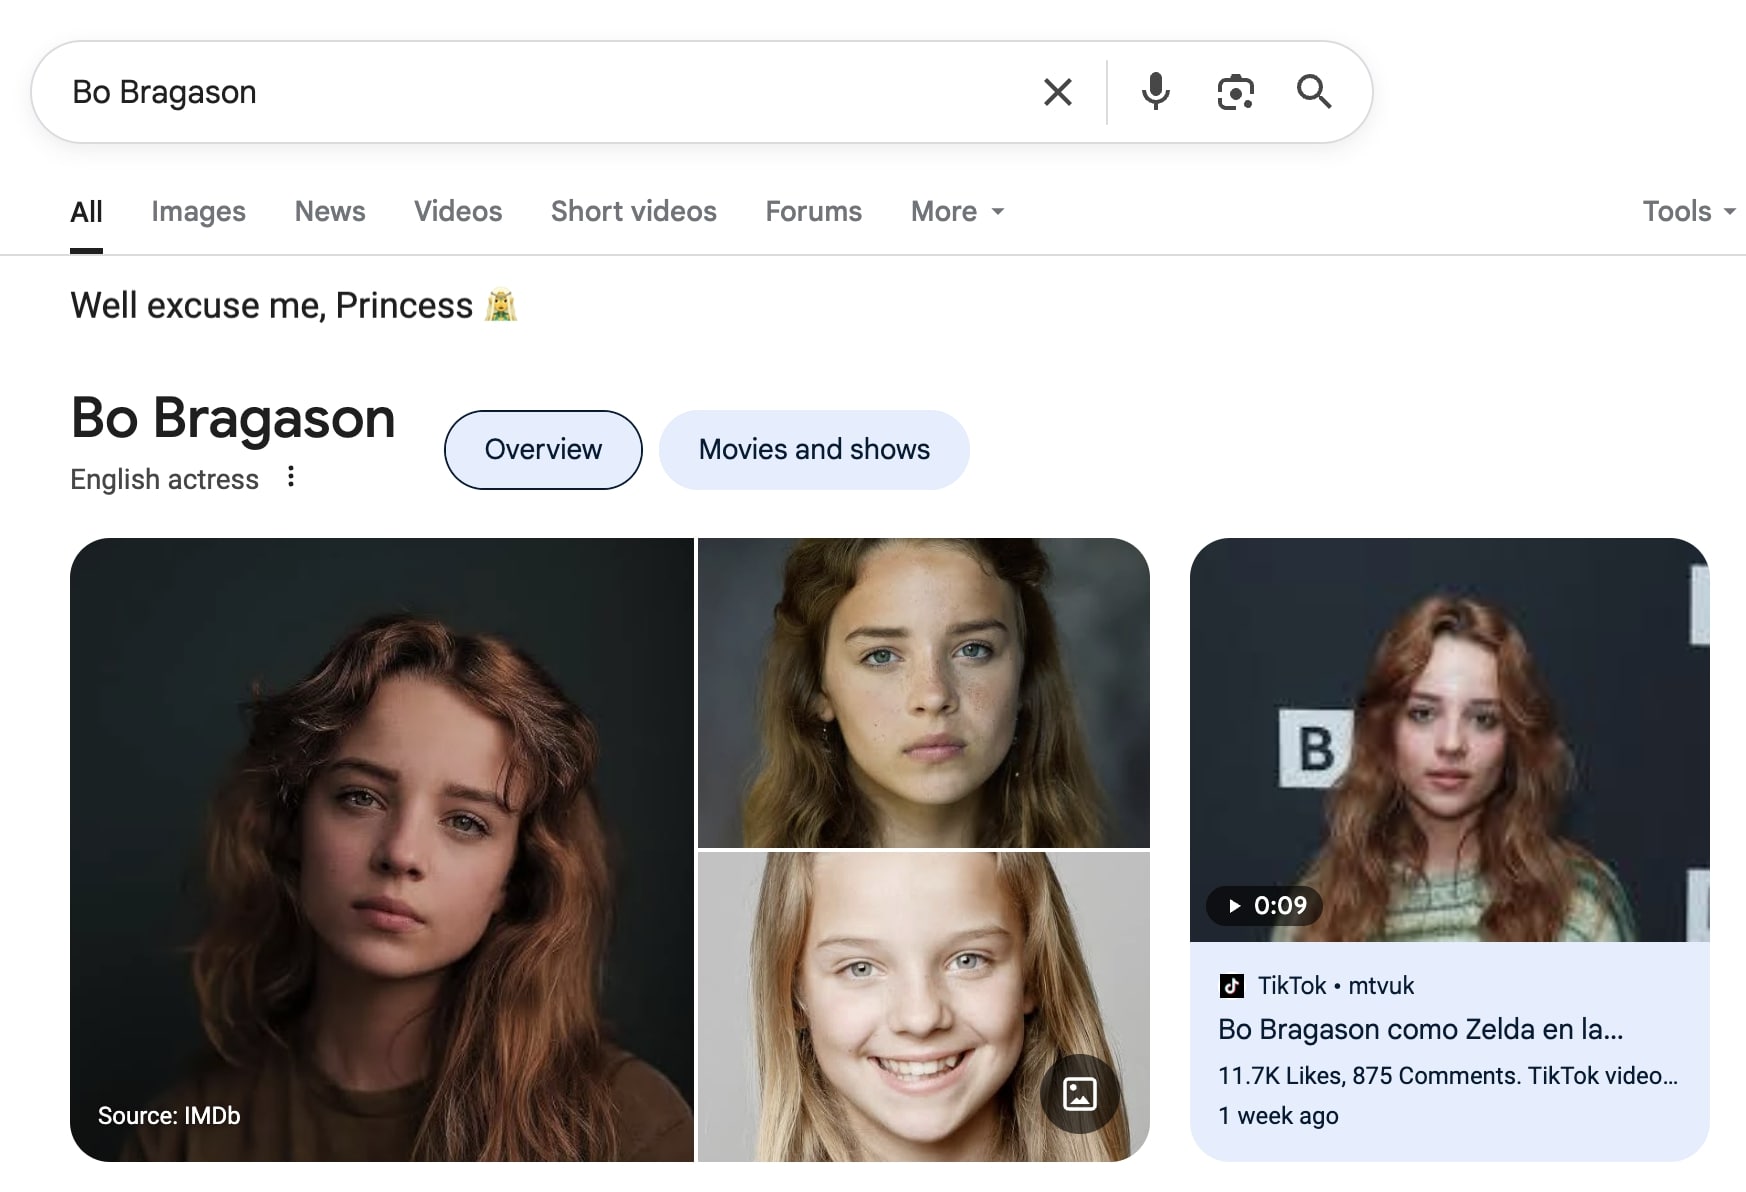Open the Forums tab

tap(814, 211)
